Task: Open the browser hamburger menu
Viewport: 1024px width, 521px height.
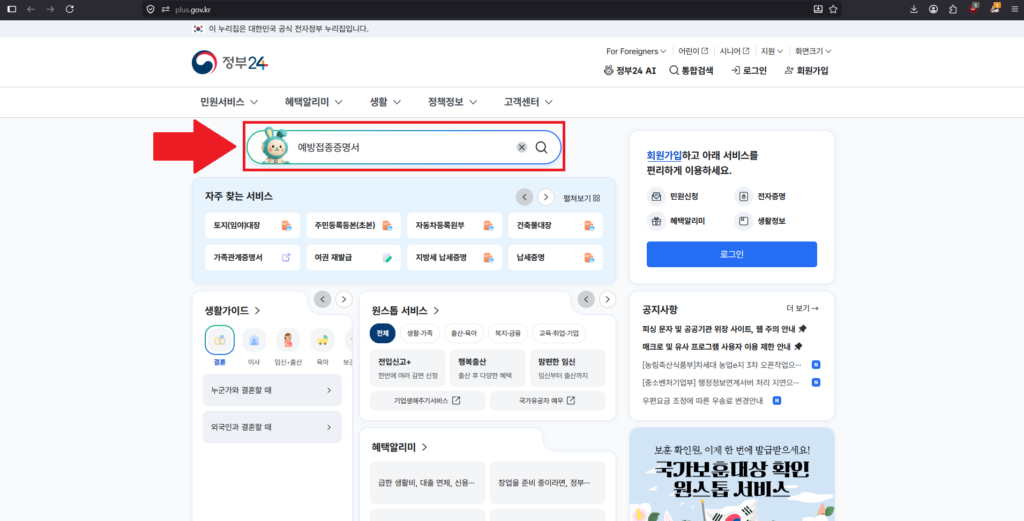Action: pyautogui.click(x=1013, y=9)
